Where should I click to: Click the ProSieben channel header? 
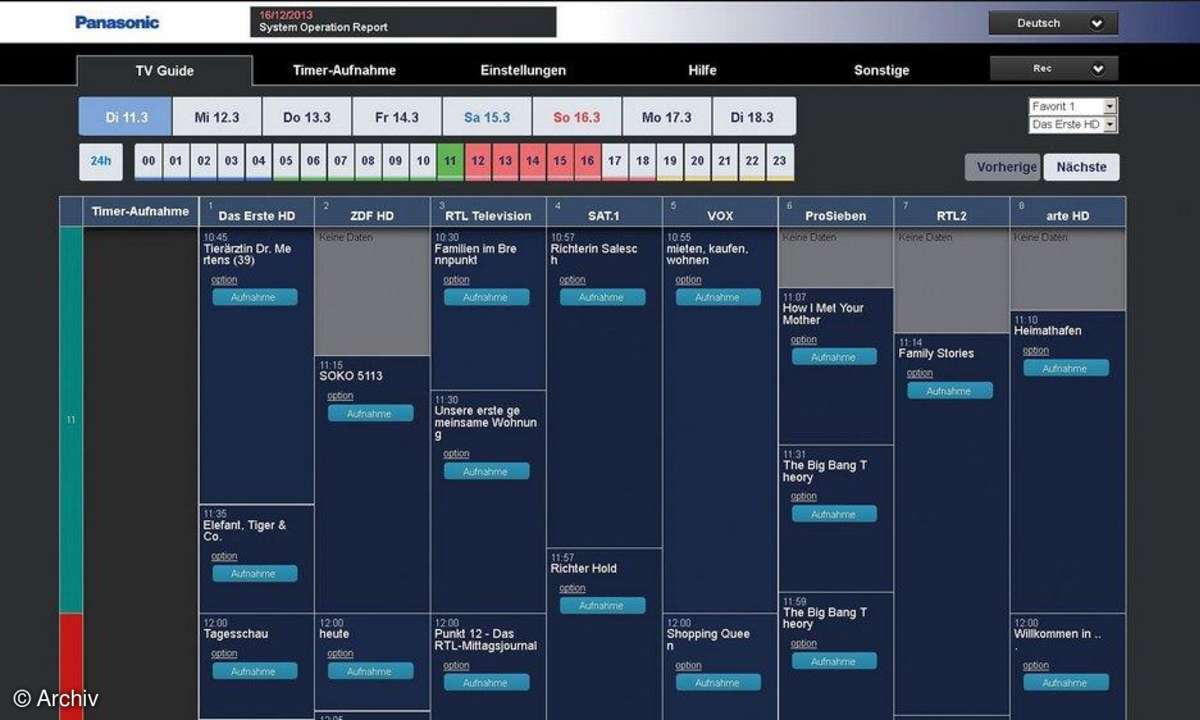pyautogui.click(x=836, y=212)
